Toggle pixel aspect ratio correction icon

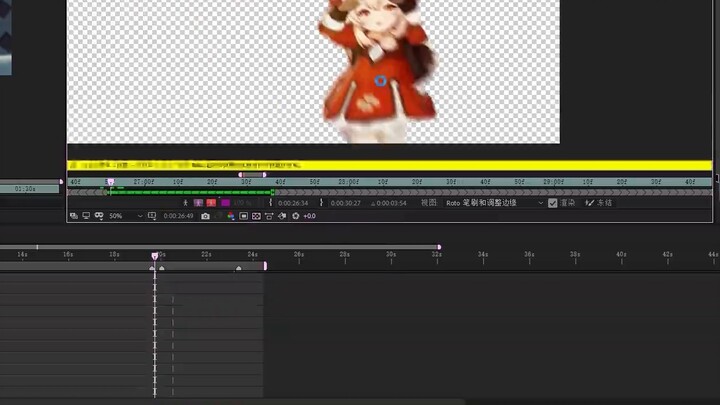click(269, 216)
